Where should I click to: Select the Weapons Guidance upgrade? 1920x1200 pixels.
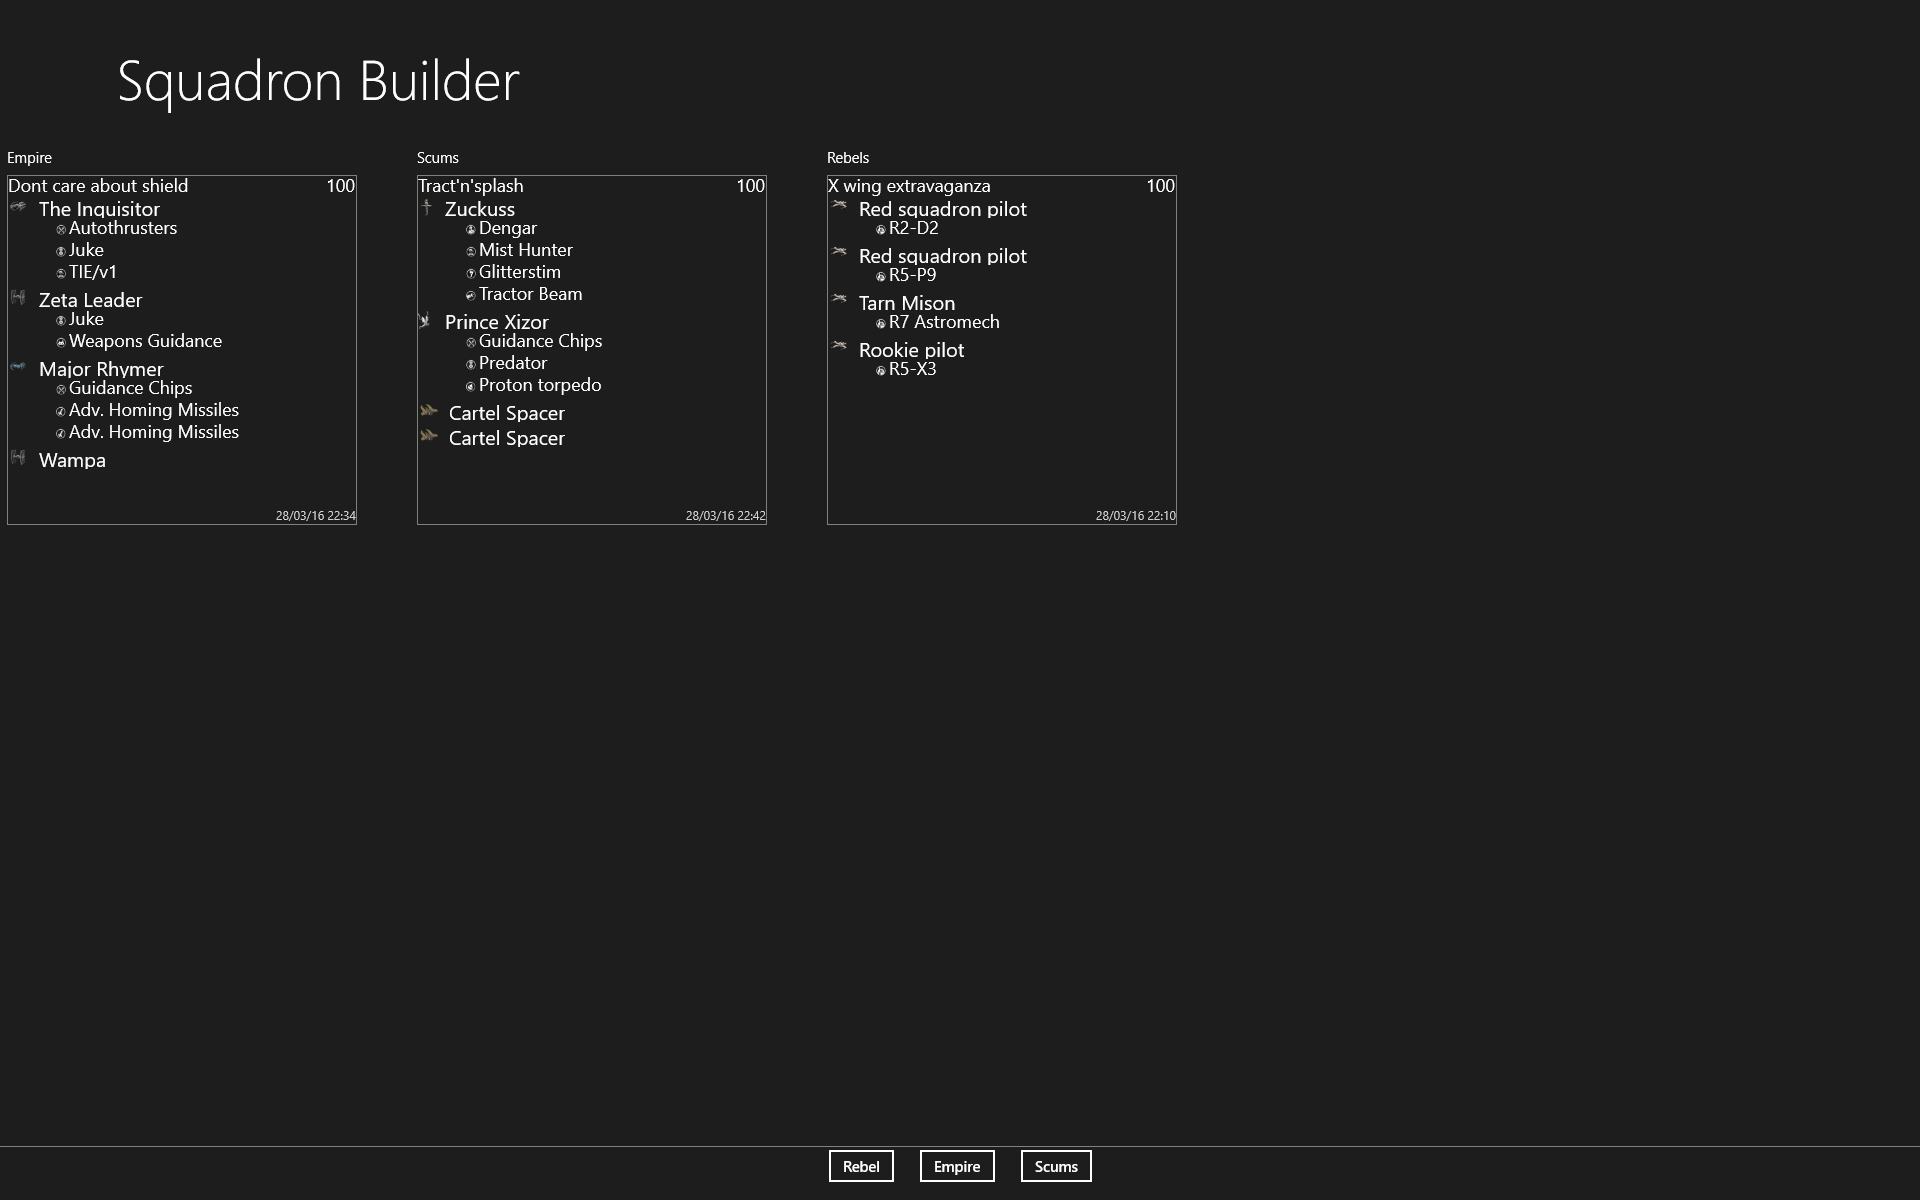coord(145,341)
